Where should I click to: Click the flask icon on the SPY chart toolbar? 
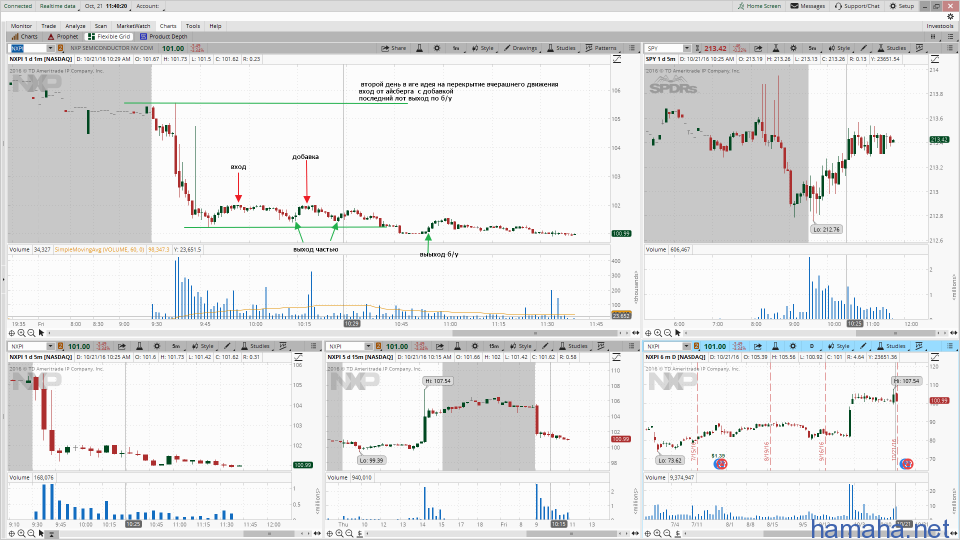pyautogui.click(x=776, y=48)
